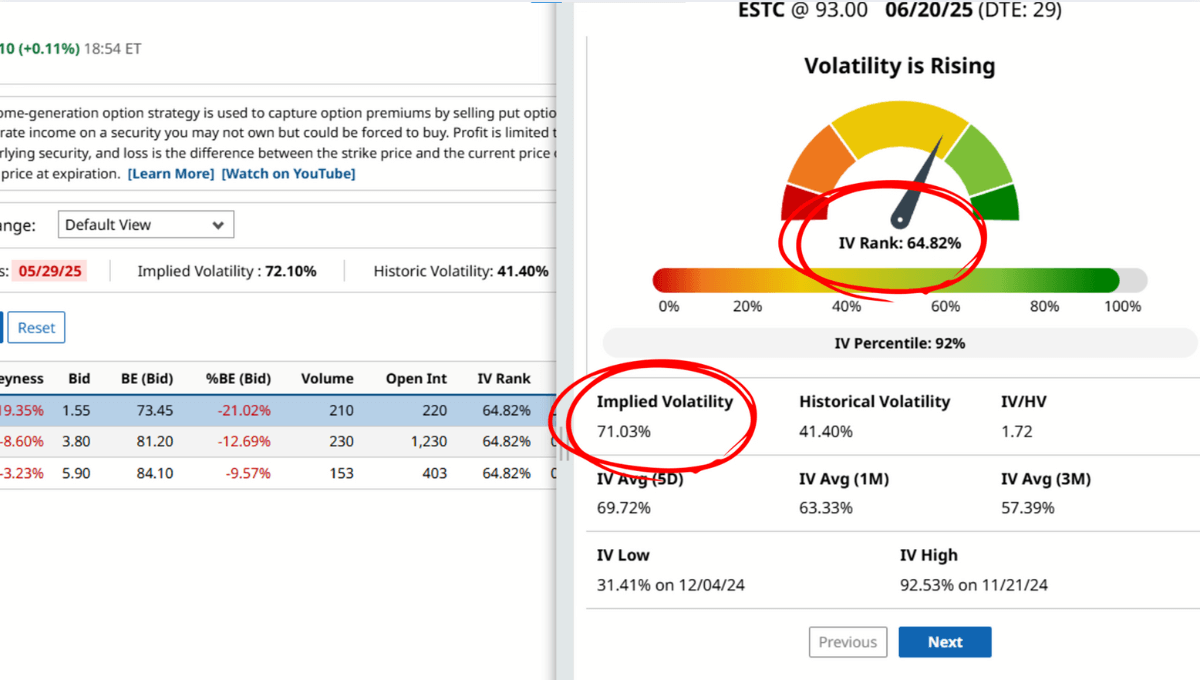This screenshot has height=680, width=1200.
Task: Expand the view range selector chevron
Action: click(218, 224)
